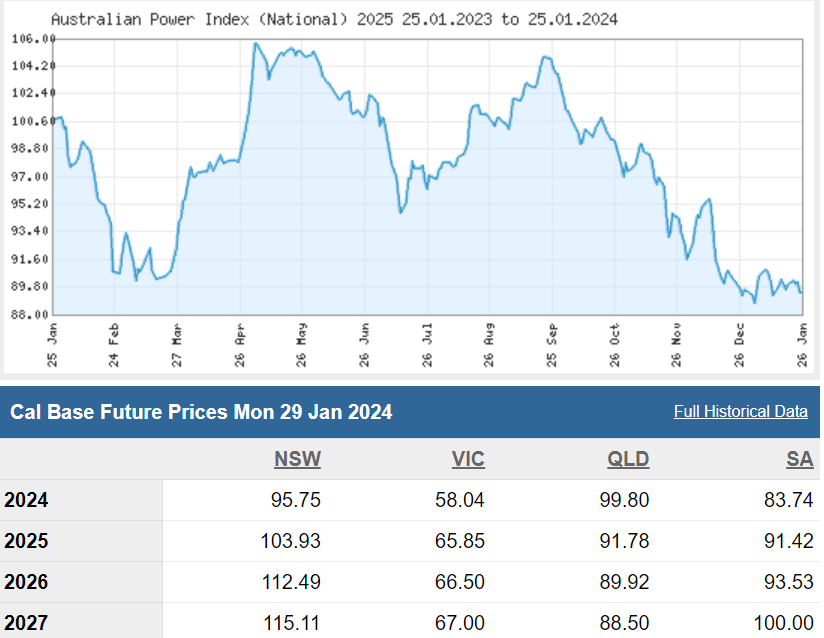Choose the 2027 row label
Viewport: 824px width, 638px height.
tap(26, 623)
